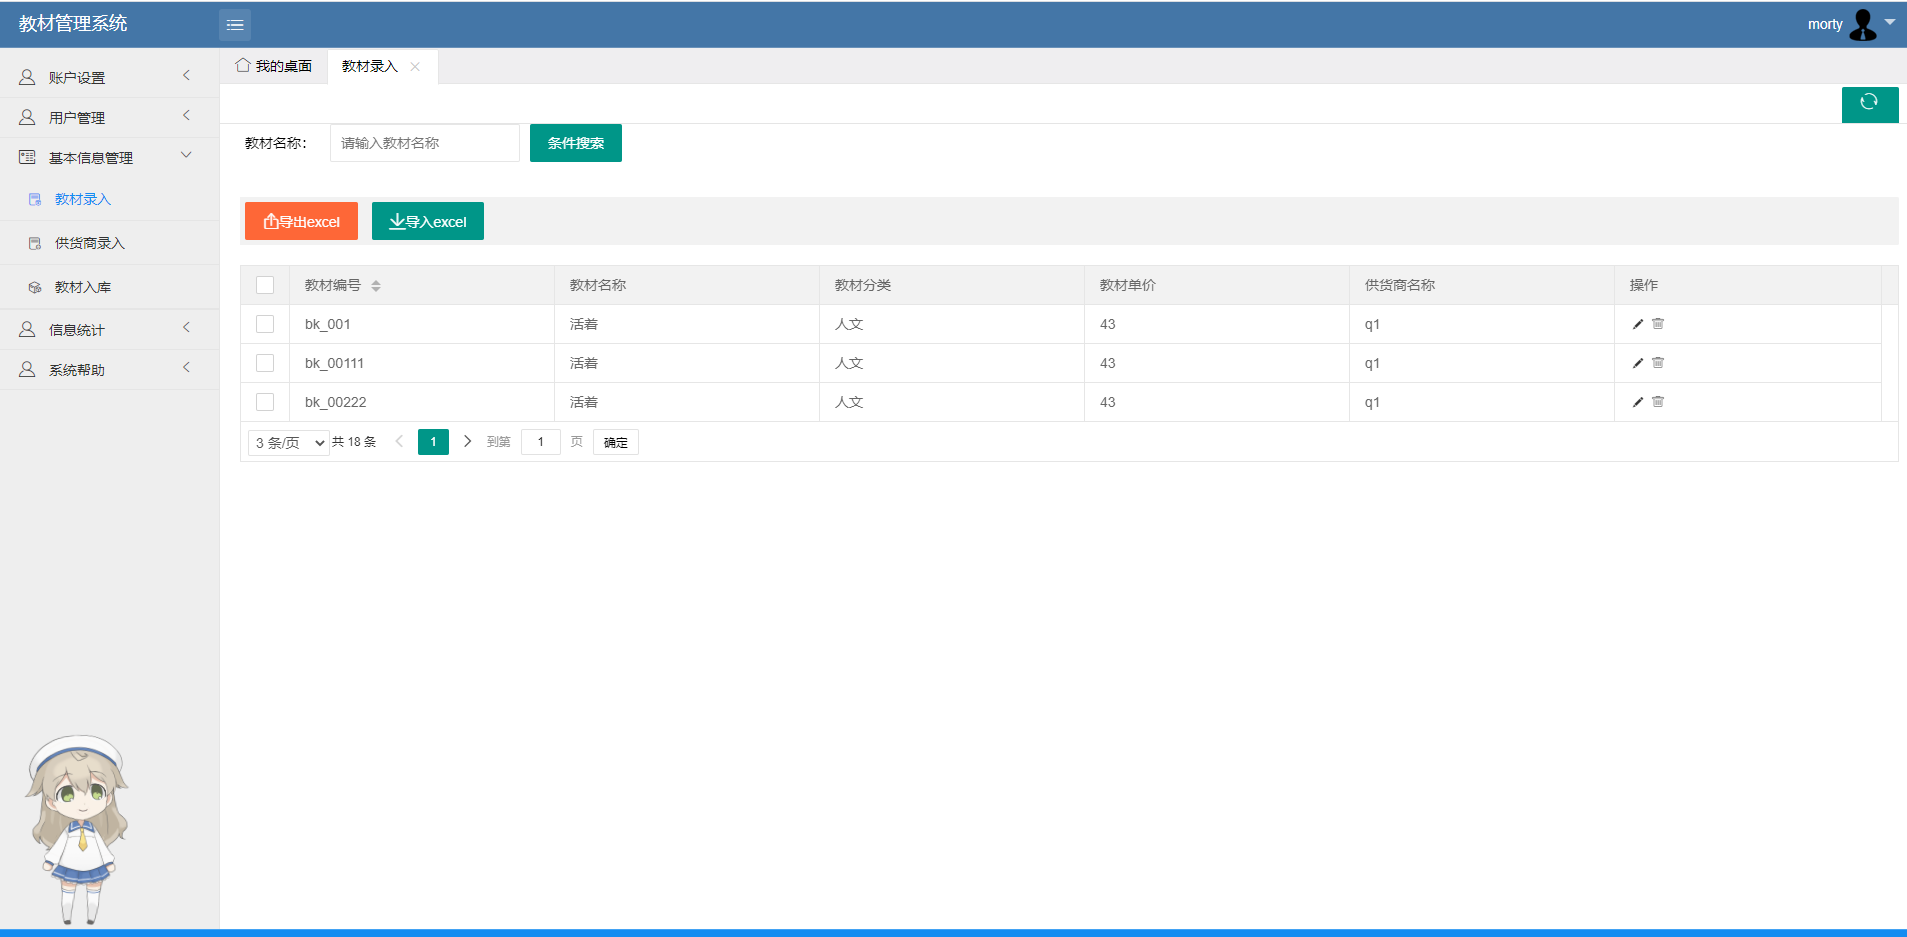Check the bk_00222 row checkbox

click(x=265, y=402)
